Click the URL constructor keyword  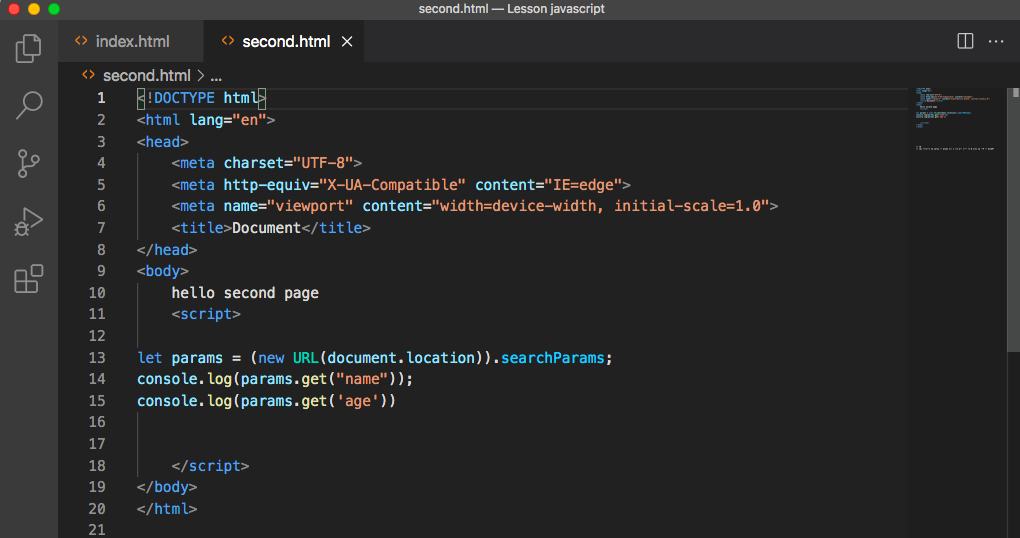(306, 358)
